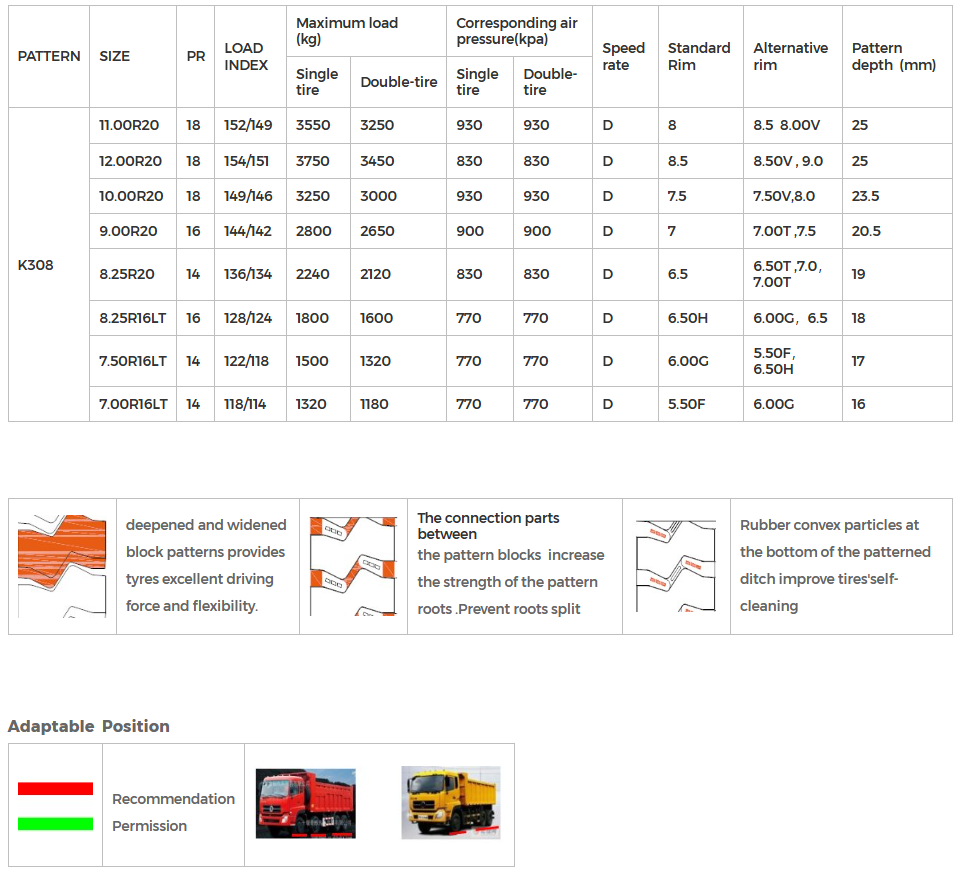The height and width of the screenshot is (874, 961).
Task: Click alternative rim 6.50T,7.0, 7.00T
Action: (x=788, y=274)
